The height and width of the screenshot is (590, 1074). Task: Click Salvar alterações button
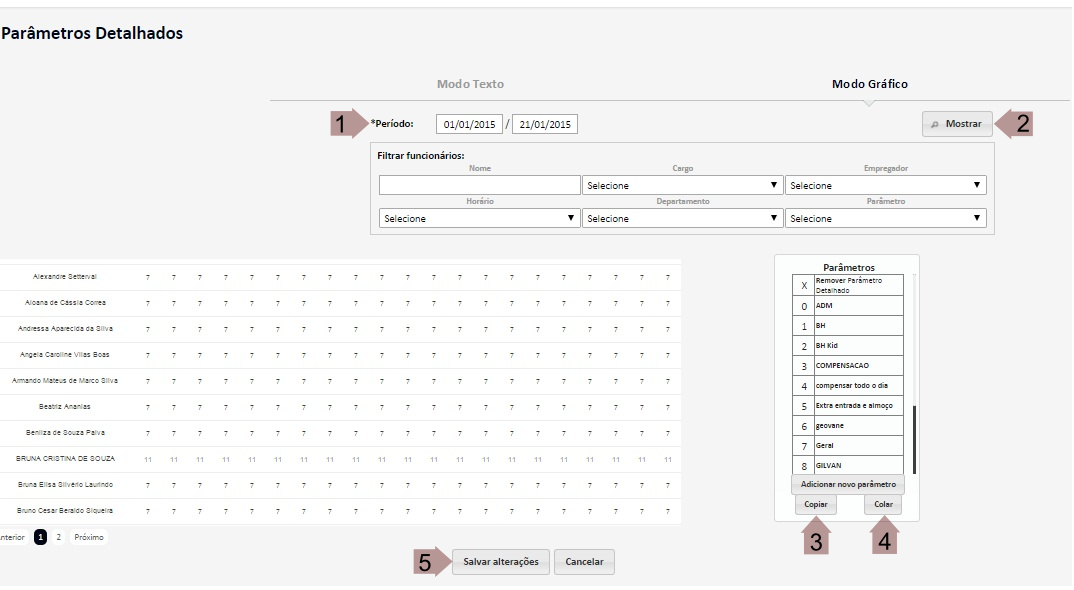click(500, 562)
